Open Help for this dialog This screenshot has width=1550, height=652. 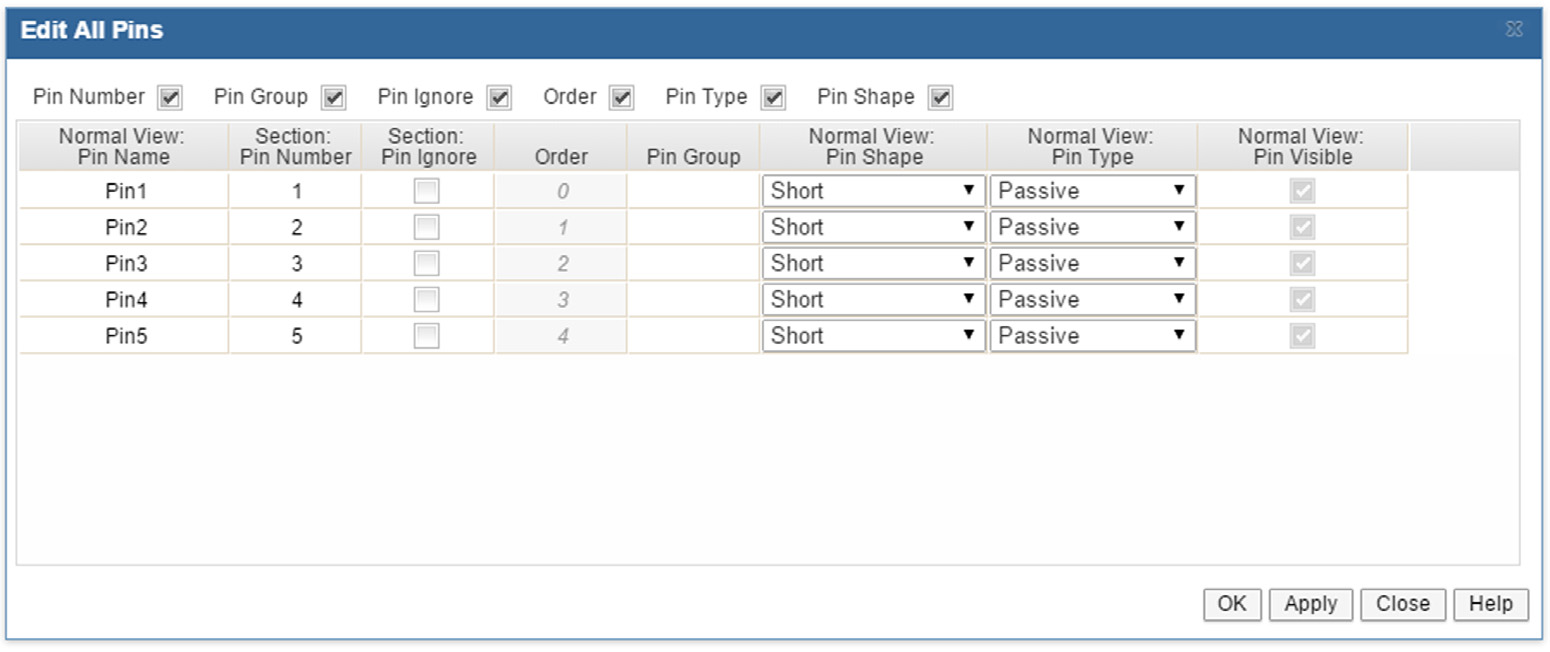click(x=1490, y=604)
